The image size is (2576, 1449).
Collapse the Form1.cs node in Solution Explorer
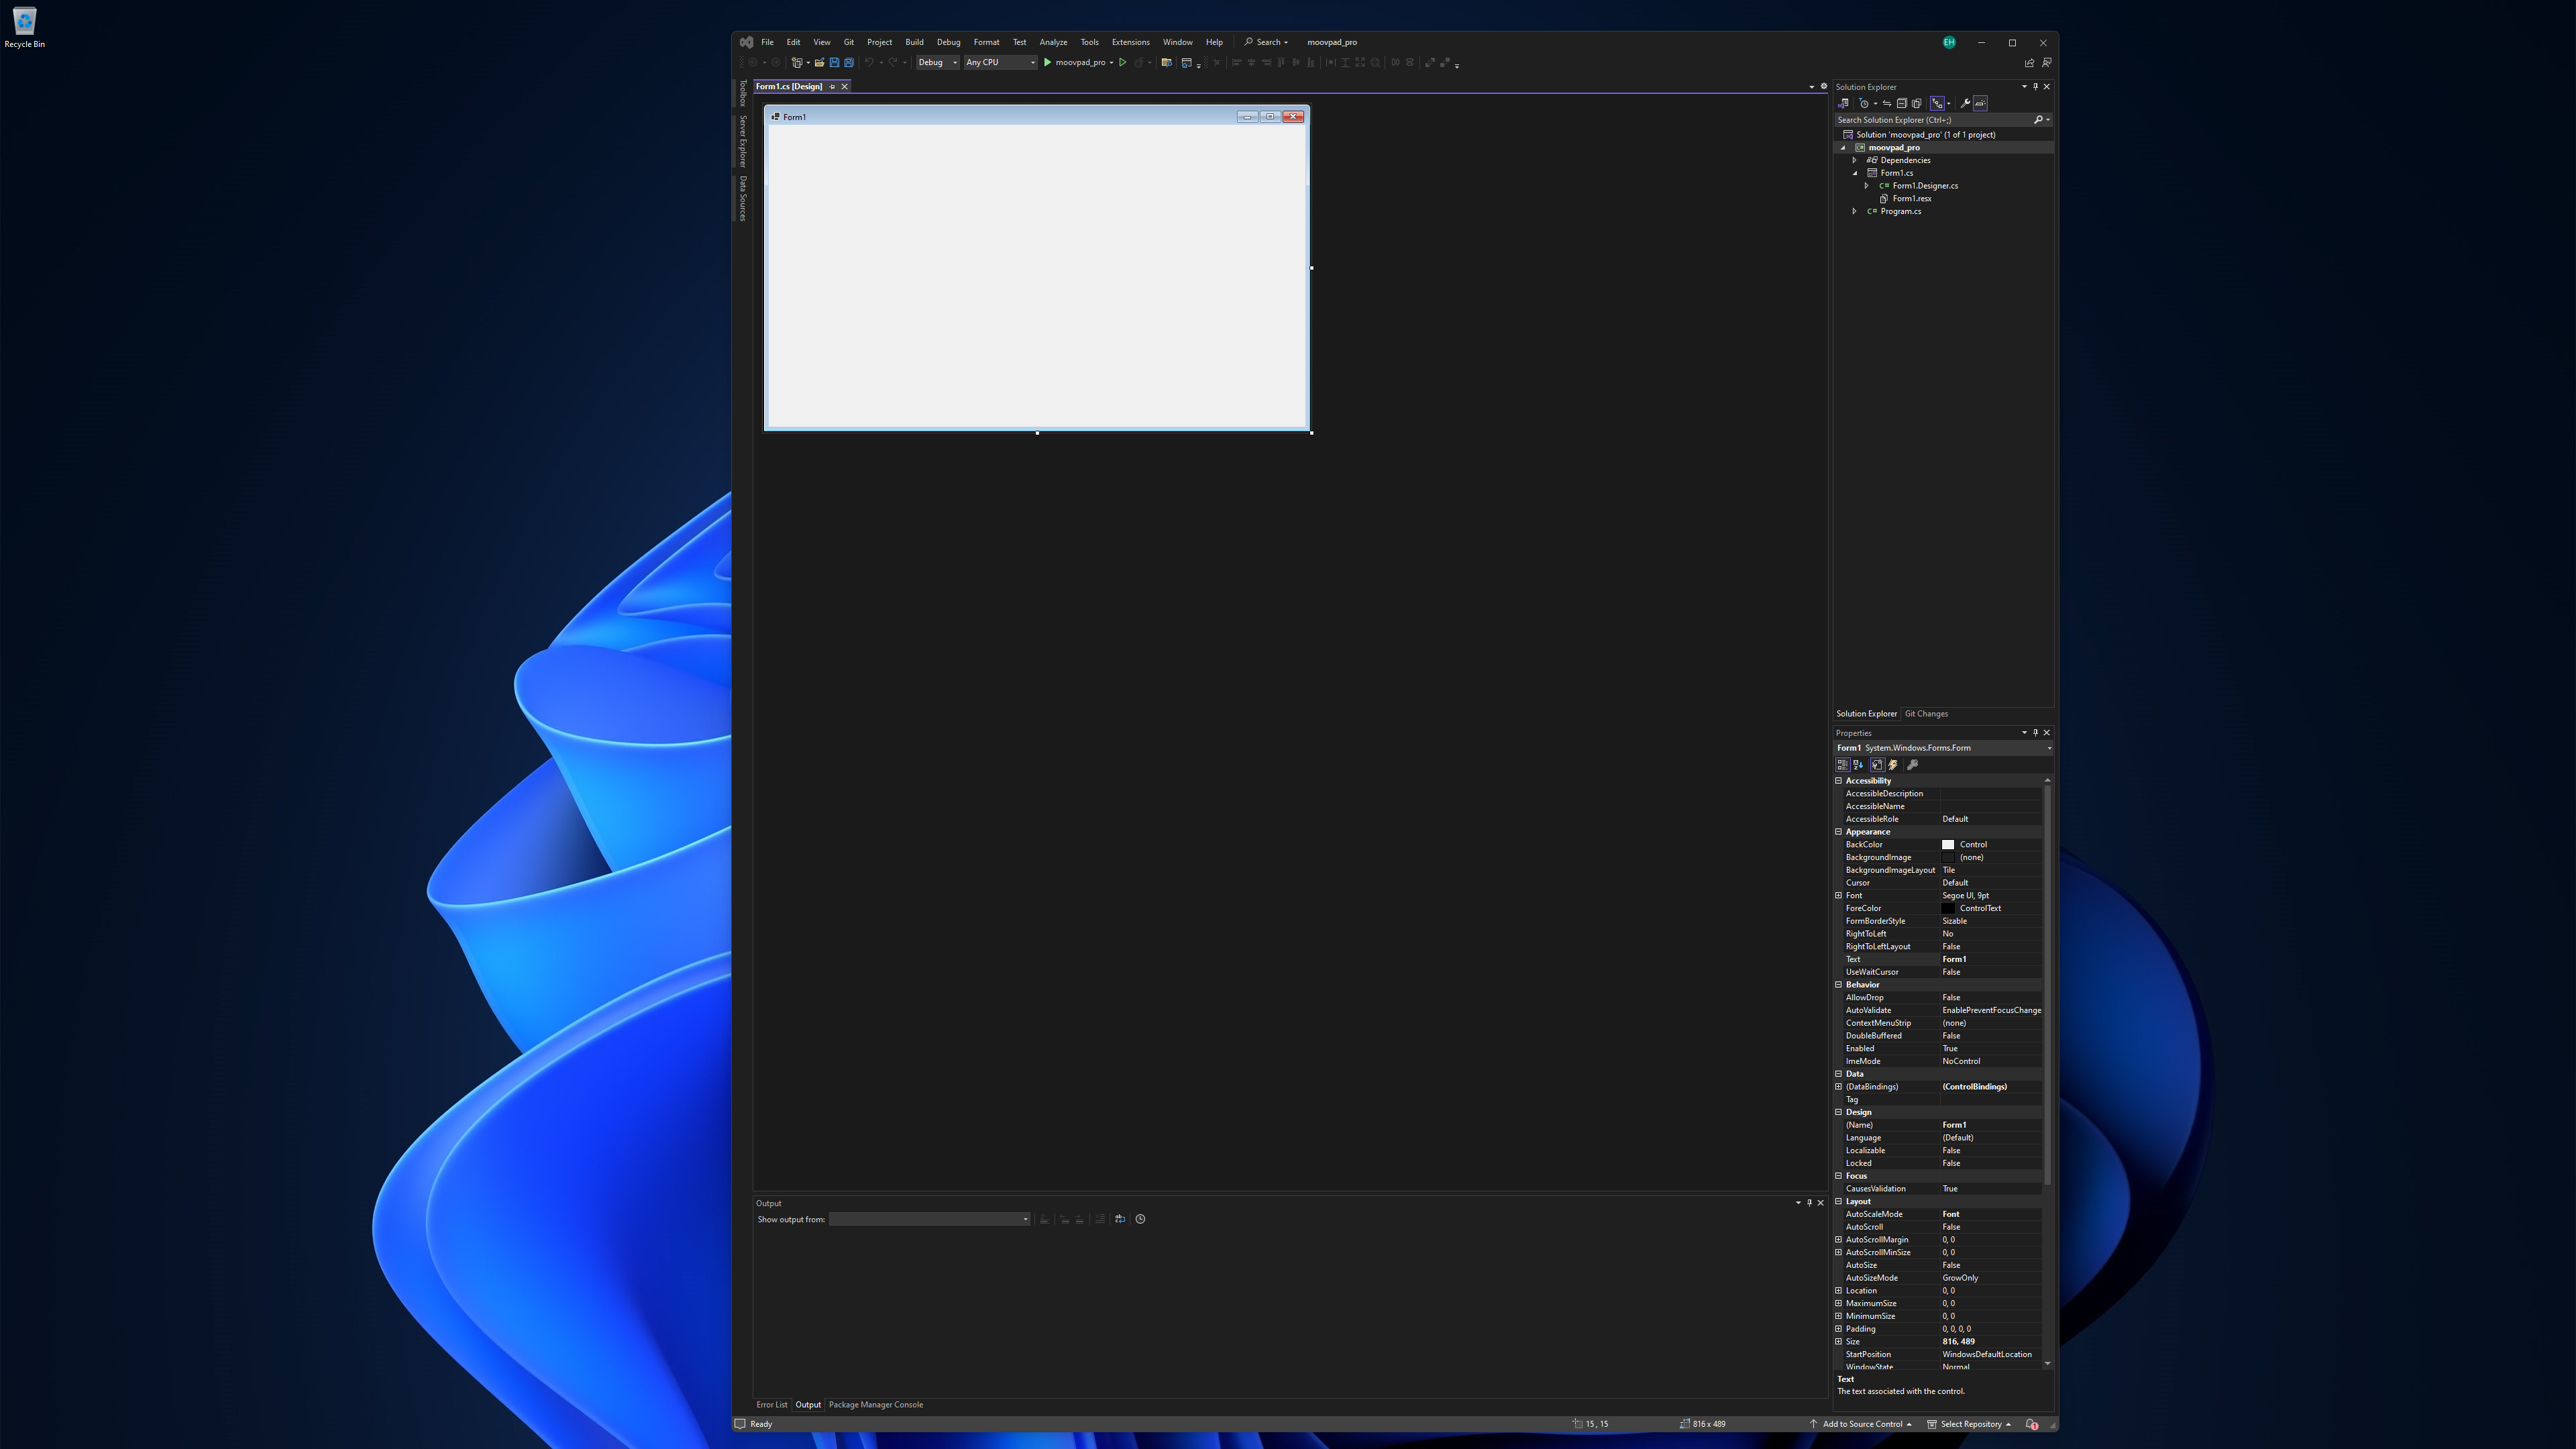coord(1855,173)
